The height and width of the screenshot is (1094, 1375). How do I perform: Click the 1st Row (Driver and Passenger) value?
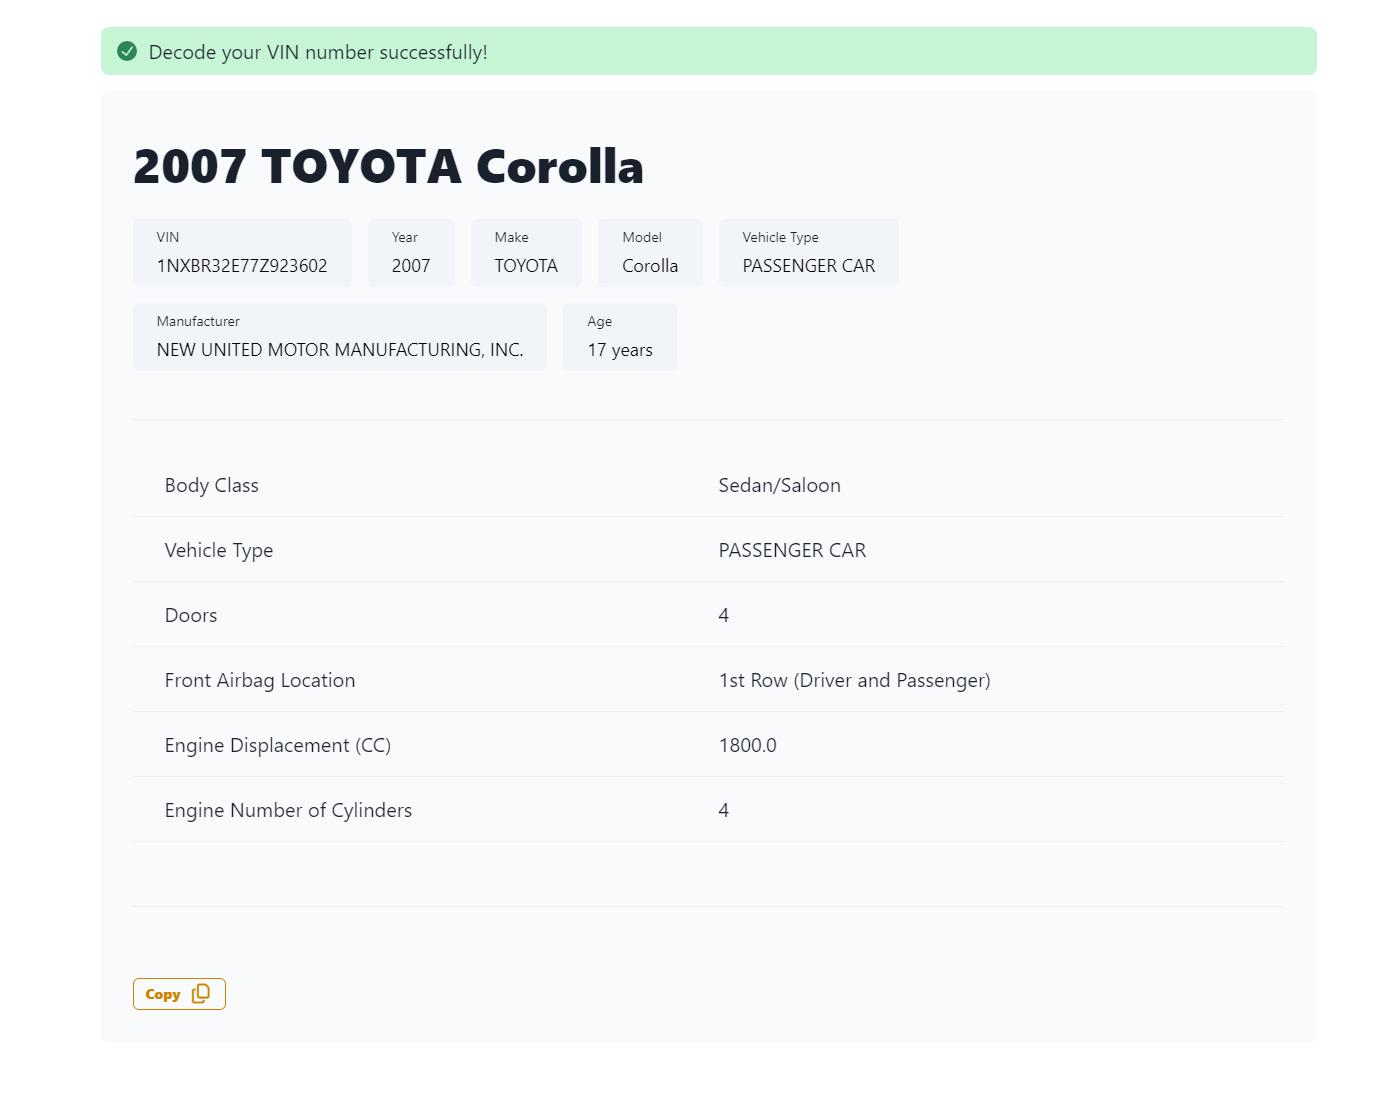854,680
